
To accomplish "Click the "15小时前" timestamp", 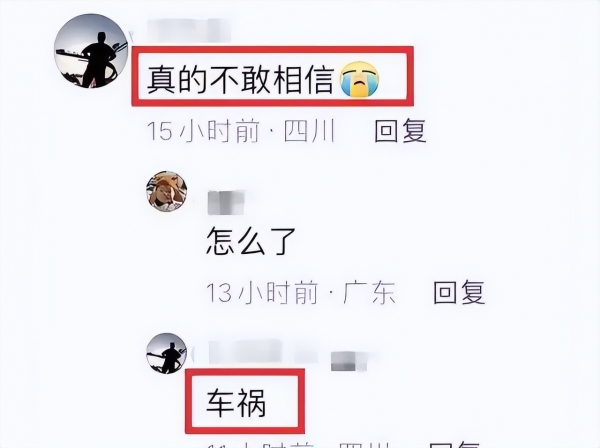I will click(x=204, y=131).
